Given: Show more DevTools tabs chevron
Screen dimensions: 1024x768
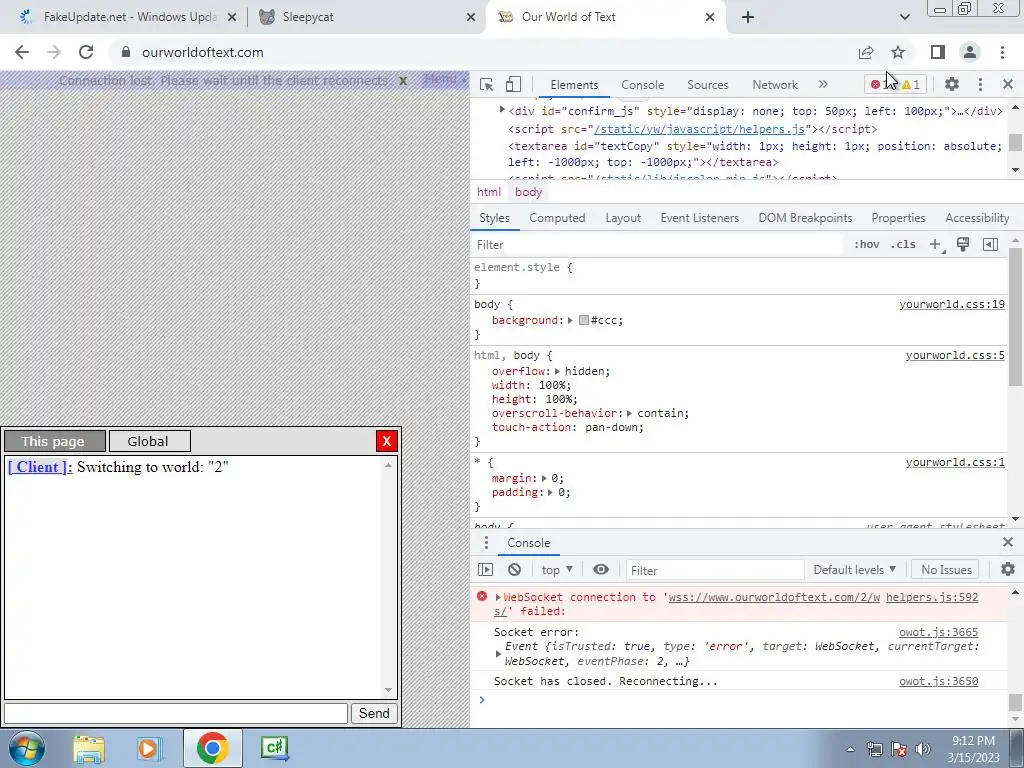Looking at the screenshot, I should tap(823, 84).
